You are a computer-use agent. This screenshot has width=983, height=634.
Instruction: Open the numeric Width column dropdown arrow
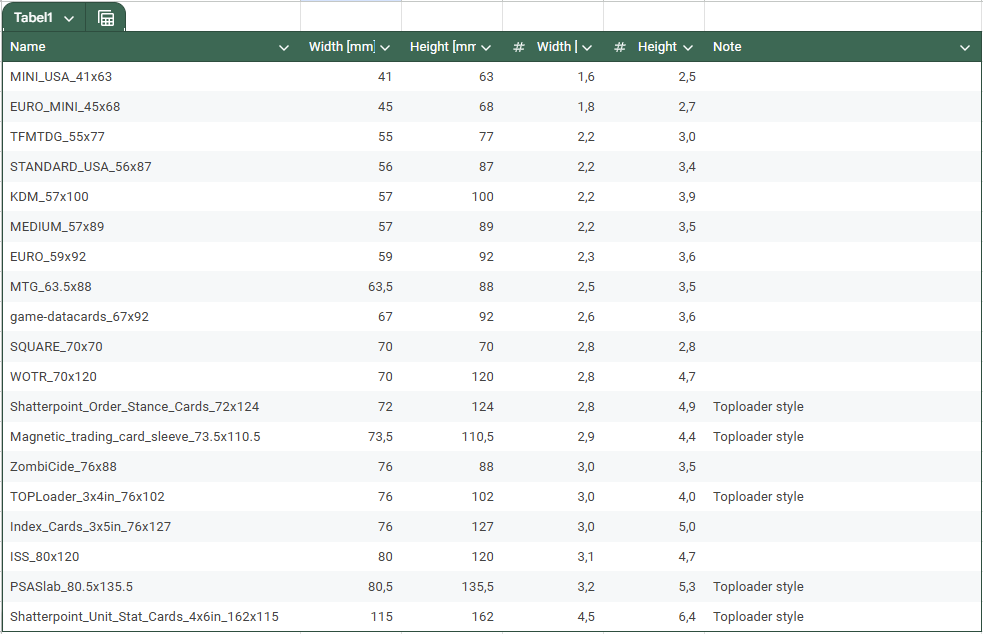click(x=587, y=48)
